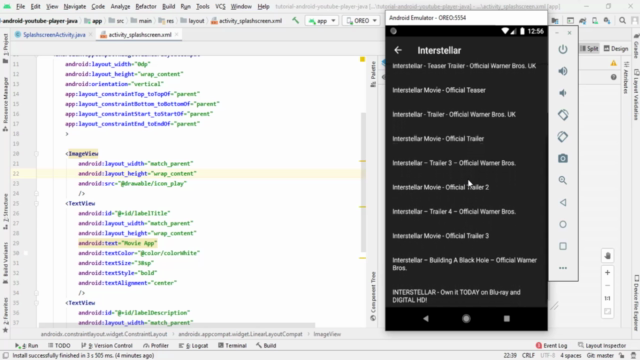Zoom in the layout preview with plus

[x=607, y=272]
